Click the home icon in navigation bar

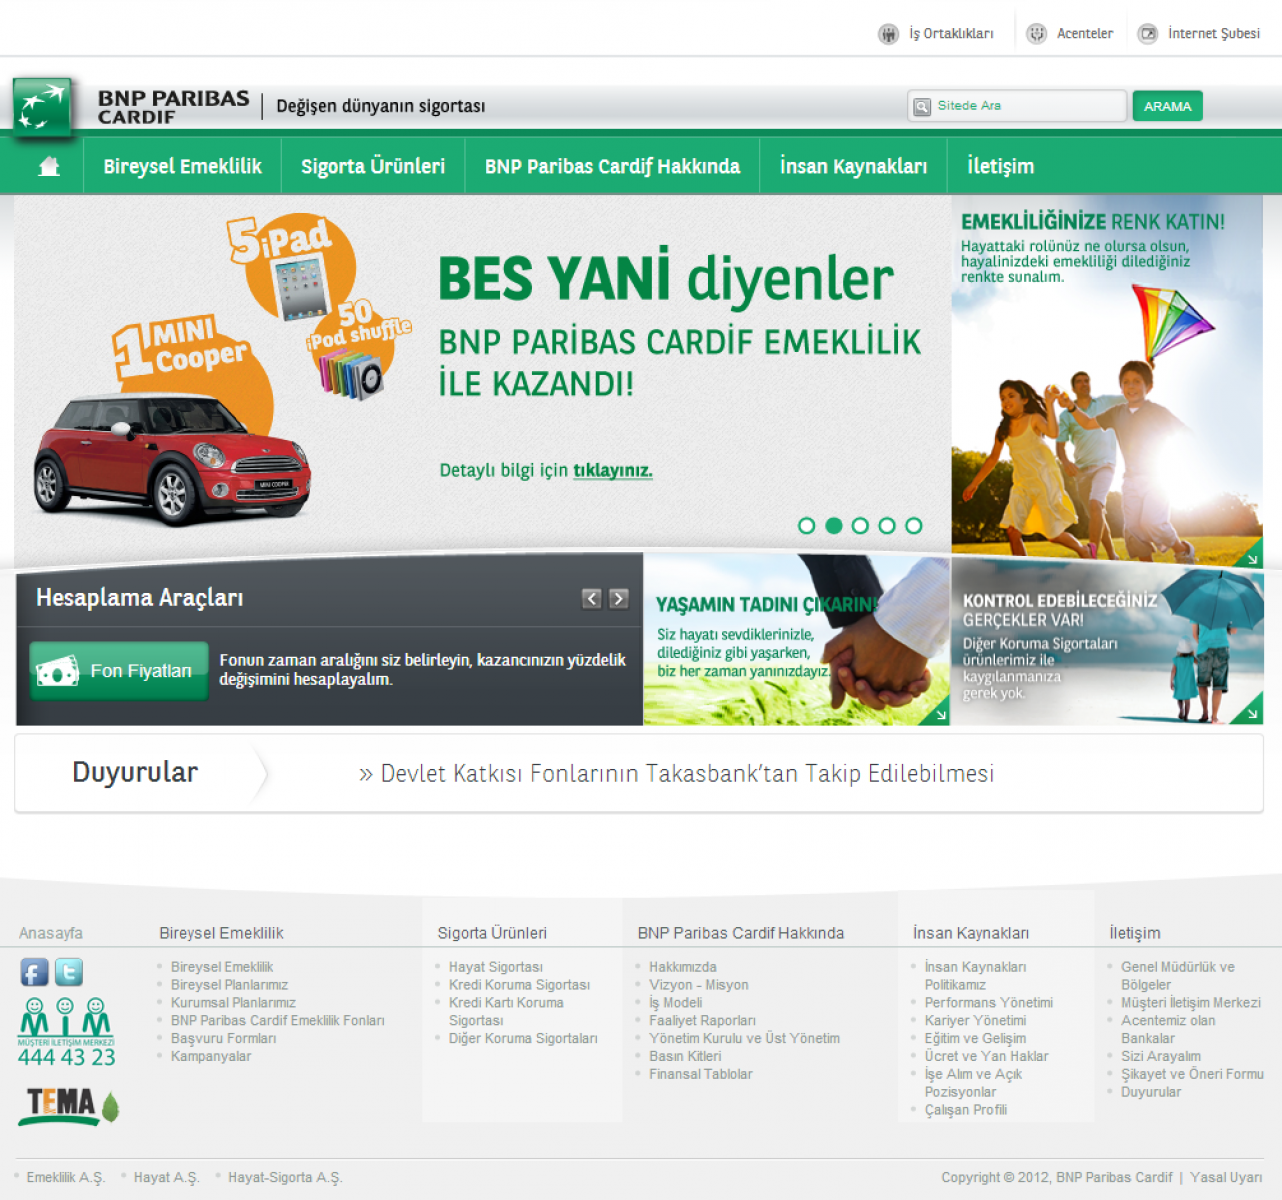[x=48, y=166]
